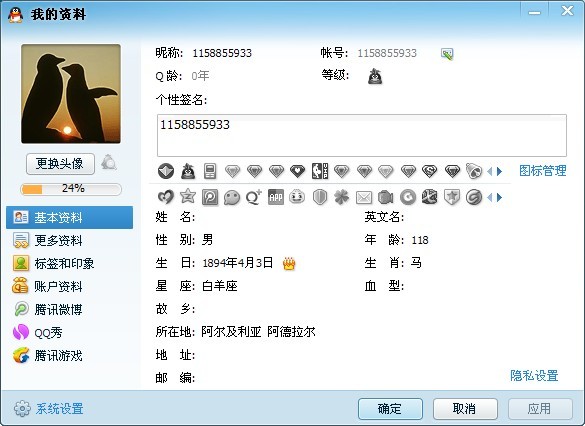Click the bell icon in badge row
The height and width of the screenshot is (426, 585).
point(474,171)
